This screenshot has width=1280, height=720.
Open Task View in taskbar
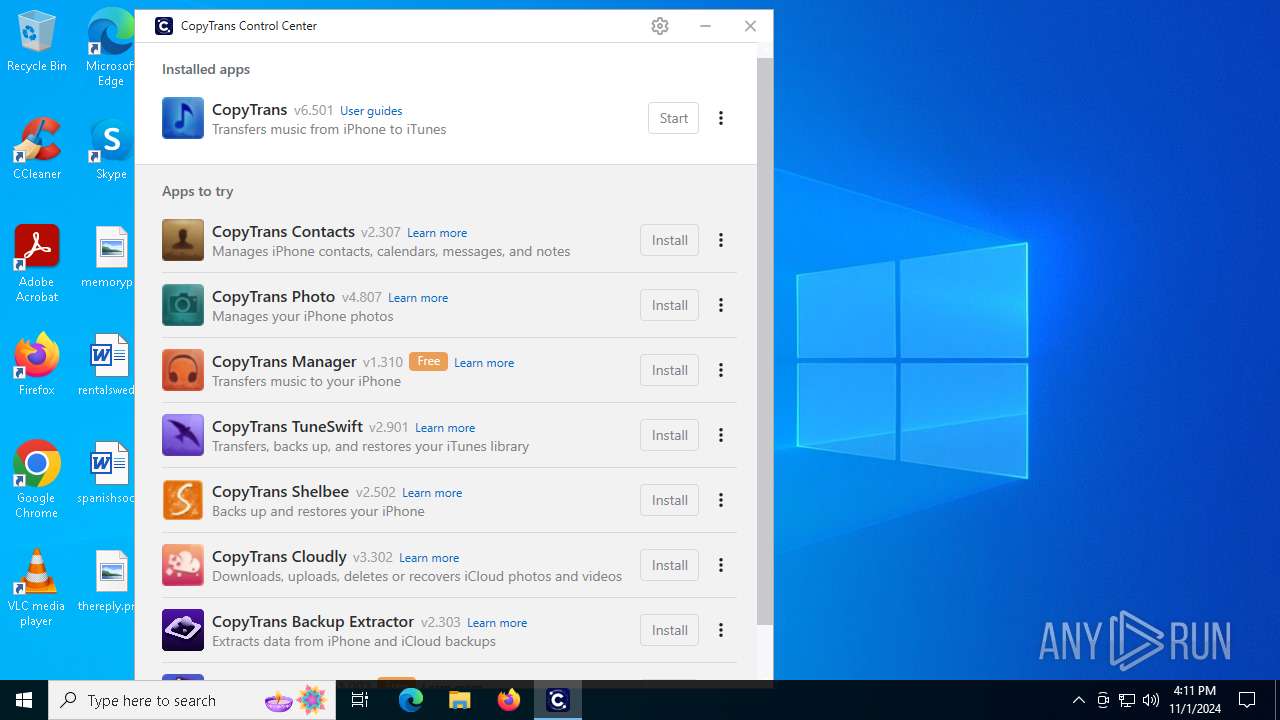coord(360,700)
